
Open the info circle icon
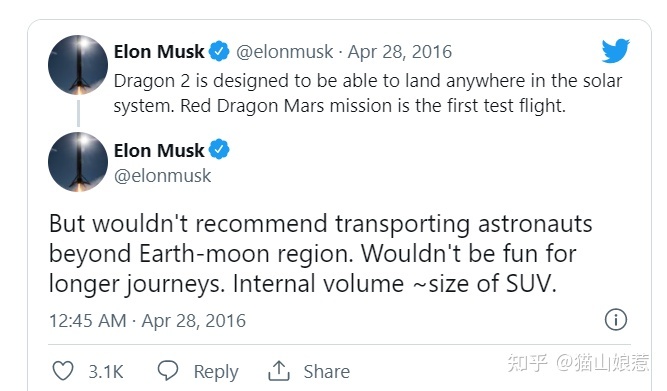pyautogui.click(x=616, y=319)
